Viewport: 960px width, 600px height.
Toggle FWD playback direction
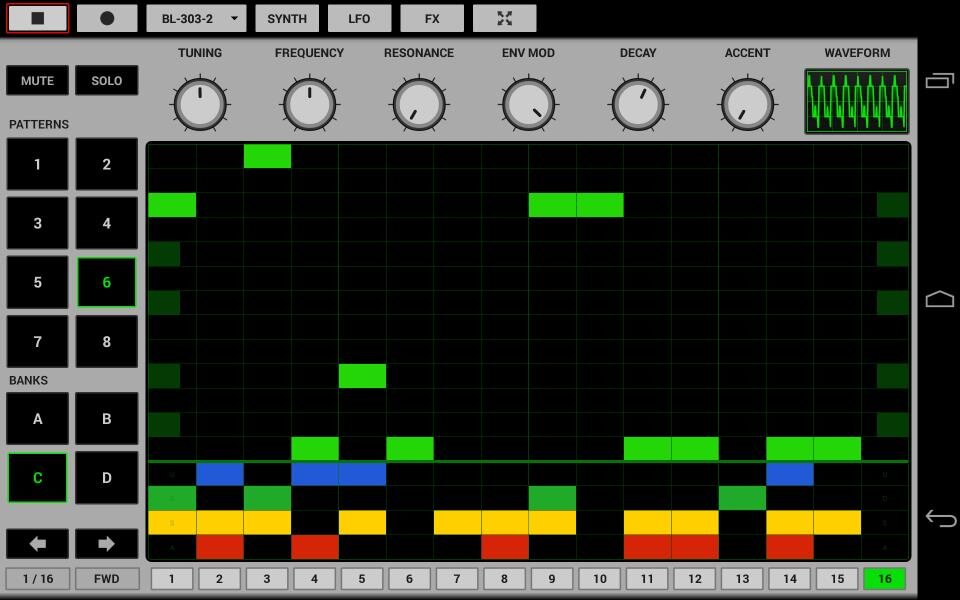[x=106, y=578]
